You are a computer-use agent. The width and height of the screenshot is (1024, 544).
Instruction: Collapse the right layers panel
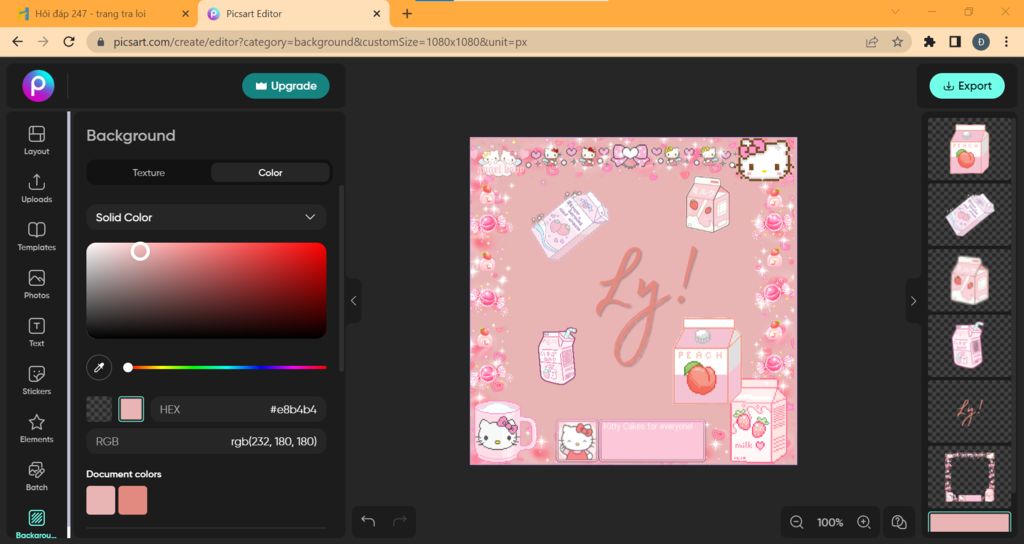tap(914, 301)
